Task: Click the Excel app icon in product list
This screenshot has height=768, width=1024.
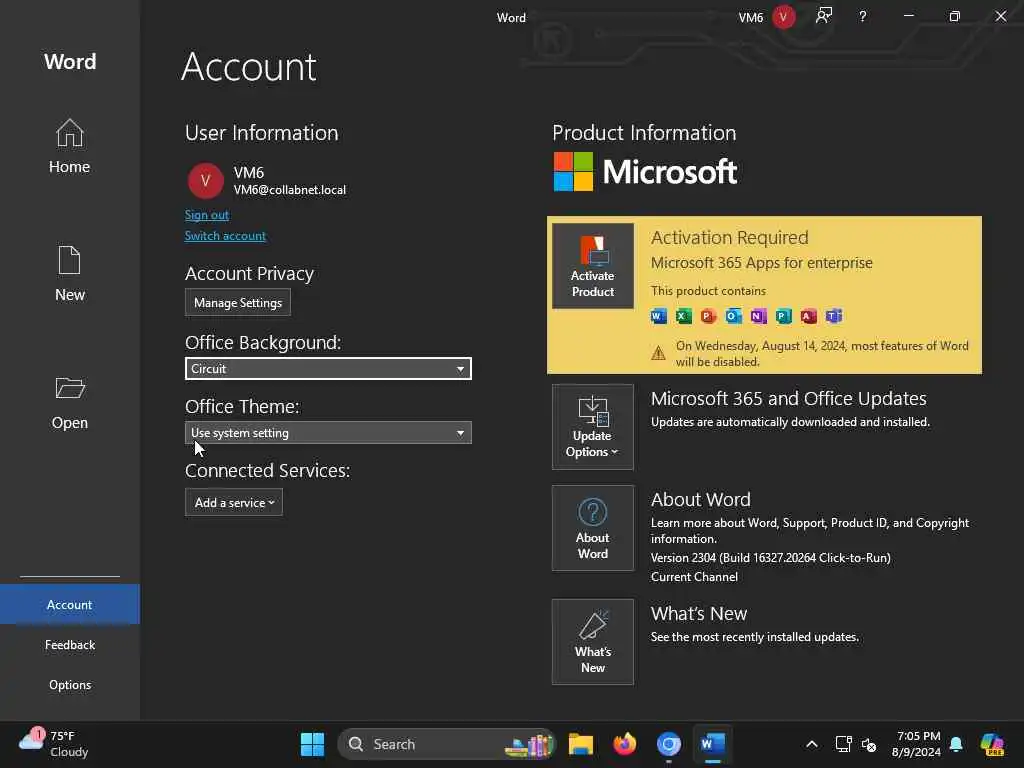Action: 684,316
